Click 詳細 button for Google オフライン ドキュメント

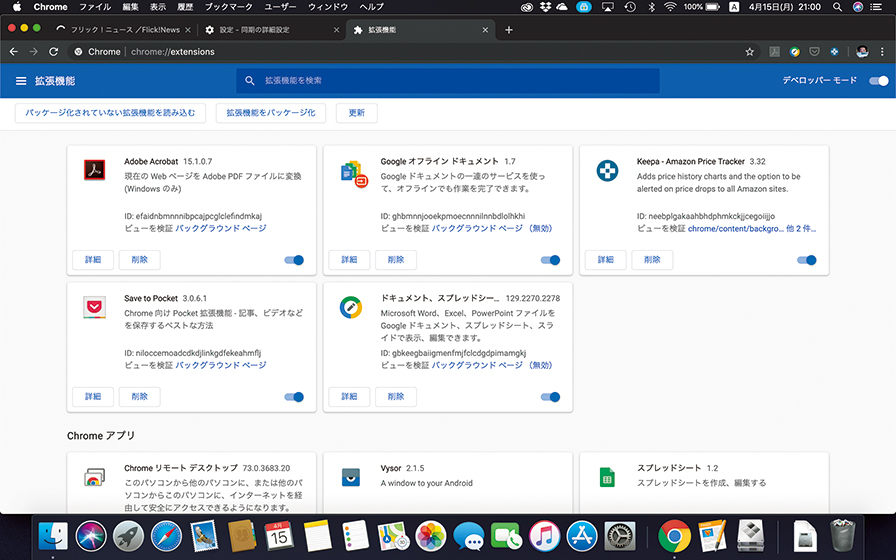pos(349,260)
